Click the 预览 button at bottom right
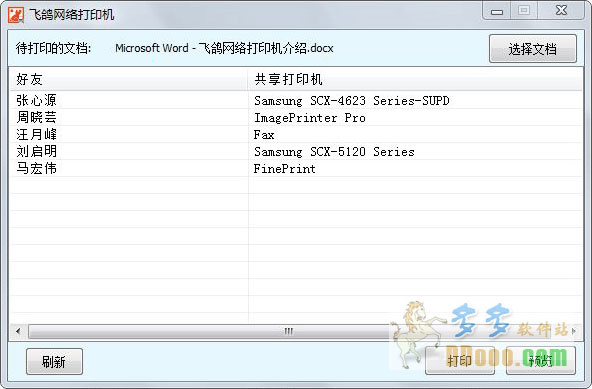Viewport: 592px width, 389px height. (x=541, y=361)
